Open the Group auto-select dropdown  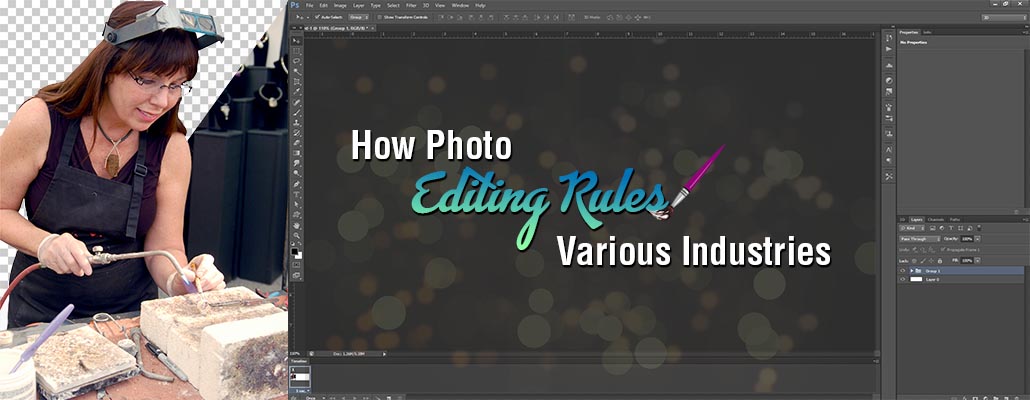pyautogui.click(x=359, y=17)
